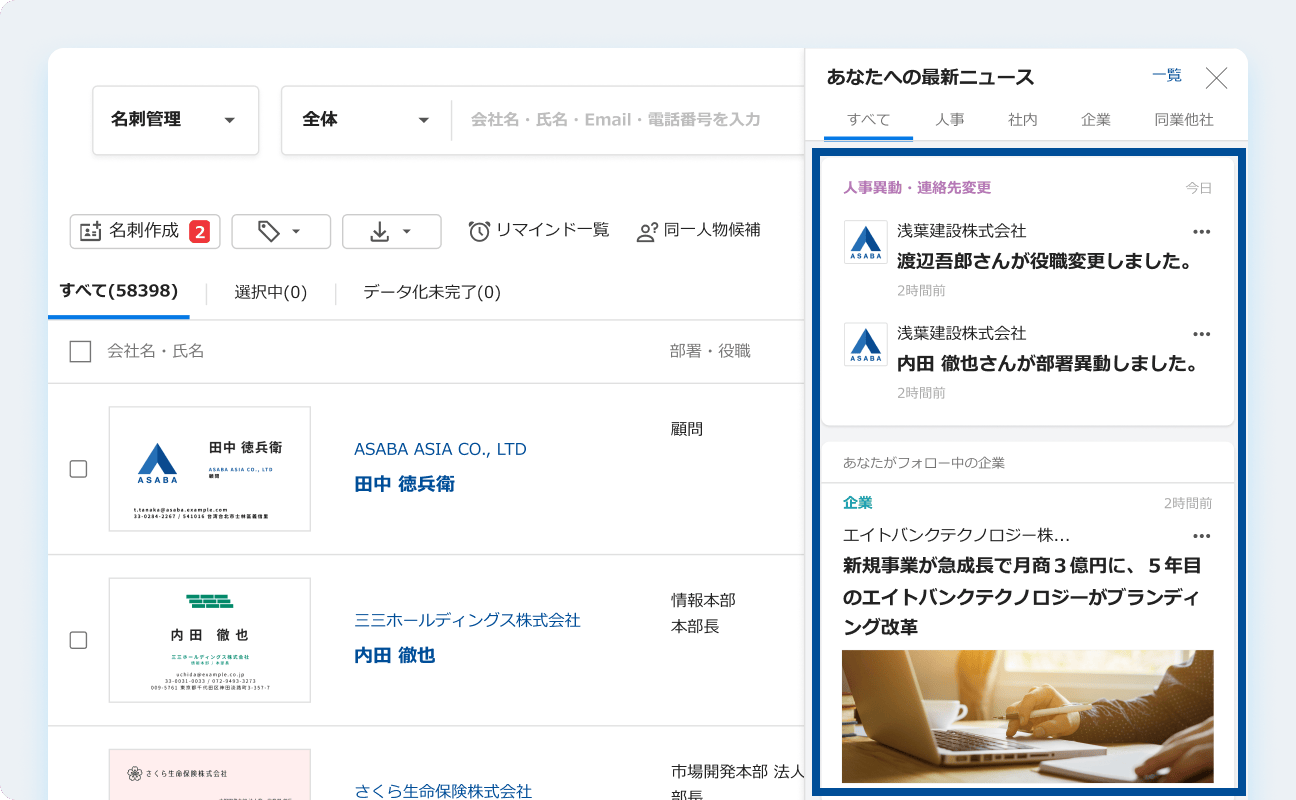Open more options for 渡辺吾郎 news item

(x=1202, y=232)
